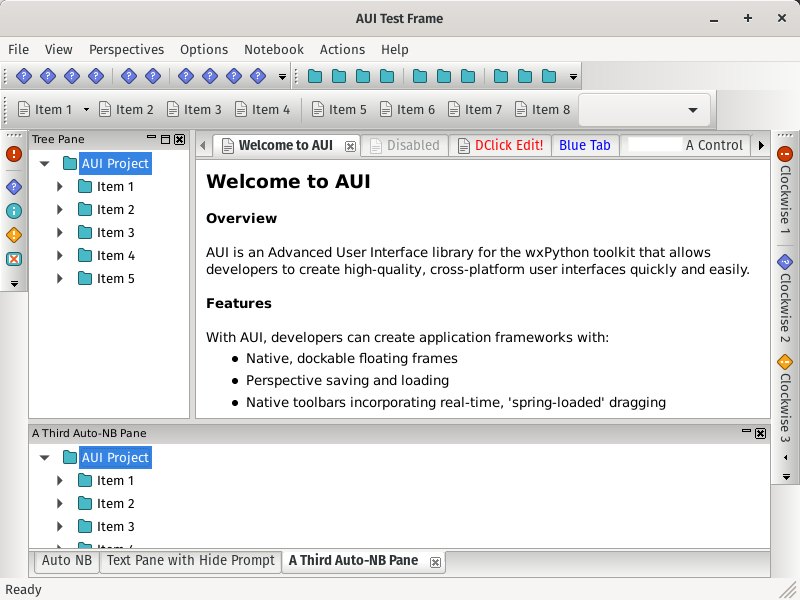The width and height of the screenshot is (800, 600).
Task: Open the Notebook menu
Action: point(273,49)
